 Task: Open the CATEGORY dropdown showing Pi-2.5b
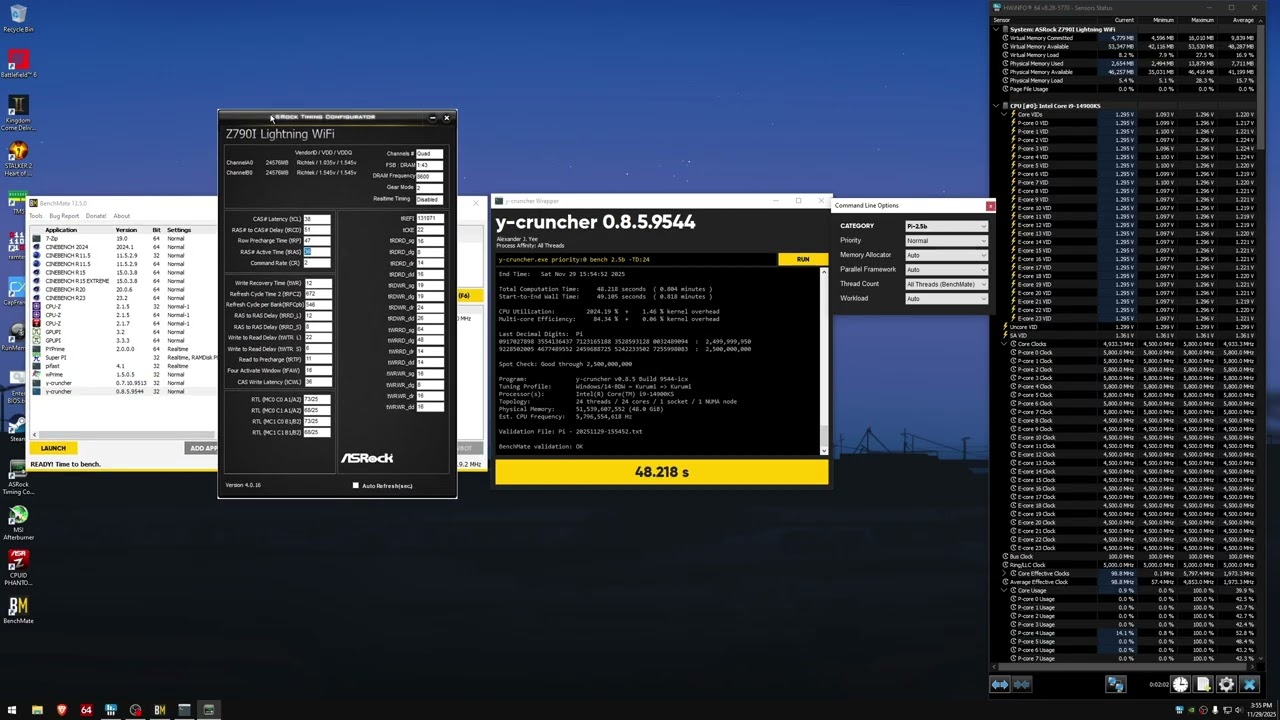pos(946,226)
